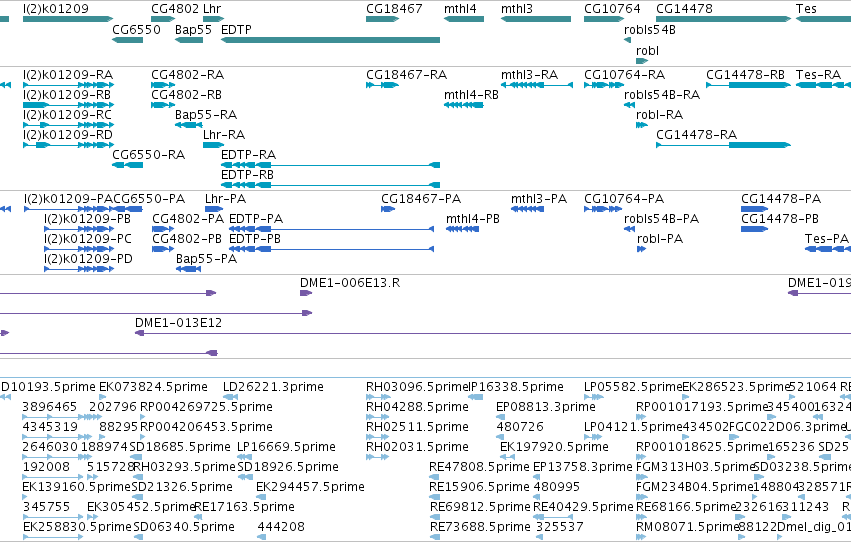This screenshot has width=851, height=542.
Task: Open the CG18467 gene label
Action: coord(394,9)
